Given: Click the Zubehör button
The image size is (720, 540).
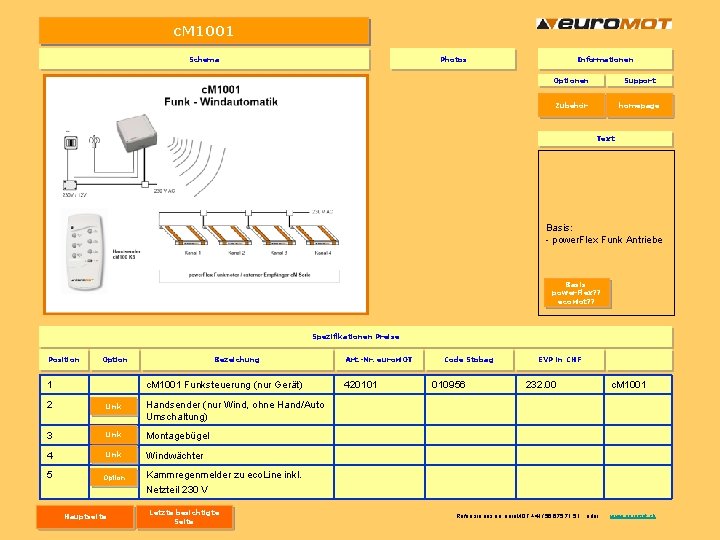Looking at the screenshot, I should click(x=572, y=106).
